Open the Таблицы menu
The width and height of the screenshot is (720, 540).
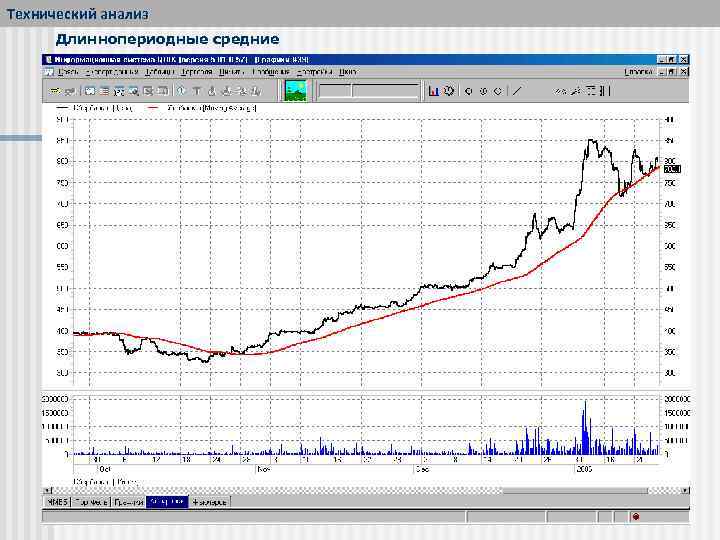159,72
